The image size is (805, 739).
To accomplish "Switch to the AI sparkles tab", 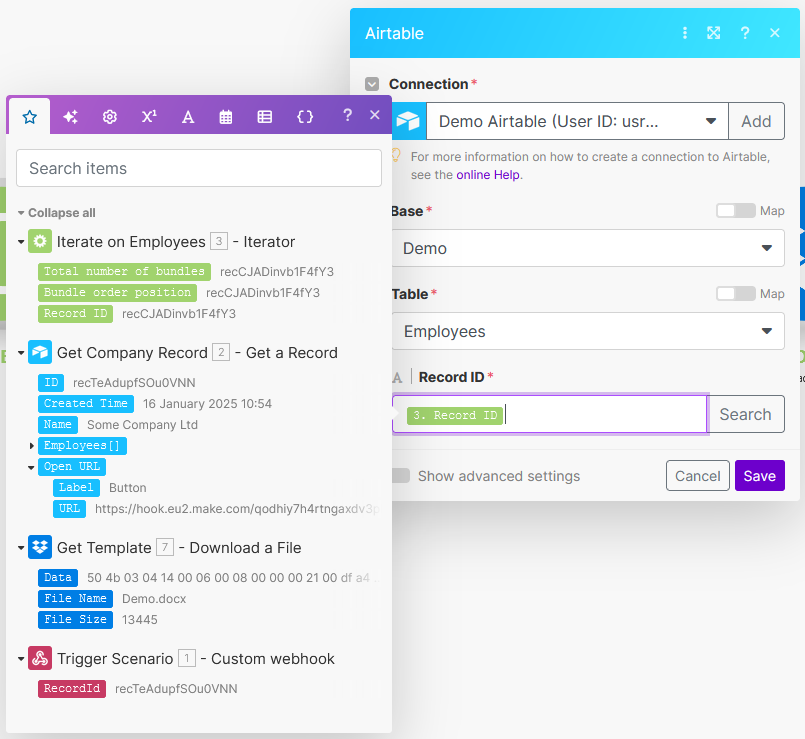I will tap(70, 117).
